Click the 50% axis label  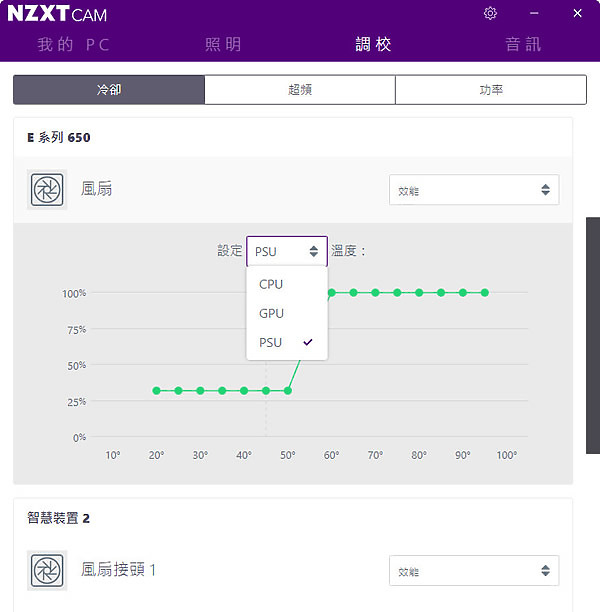pos(77,366)
